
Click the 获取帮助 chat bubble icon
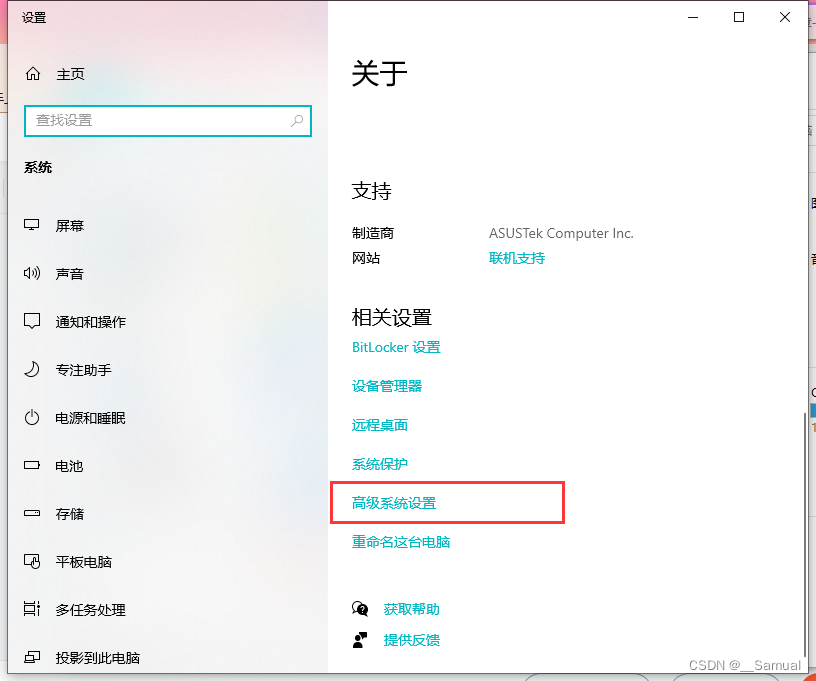pyautogui.click(x=360, y=609)
